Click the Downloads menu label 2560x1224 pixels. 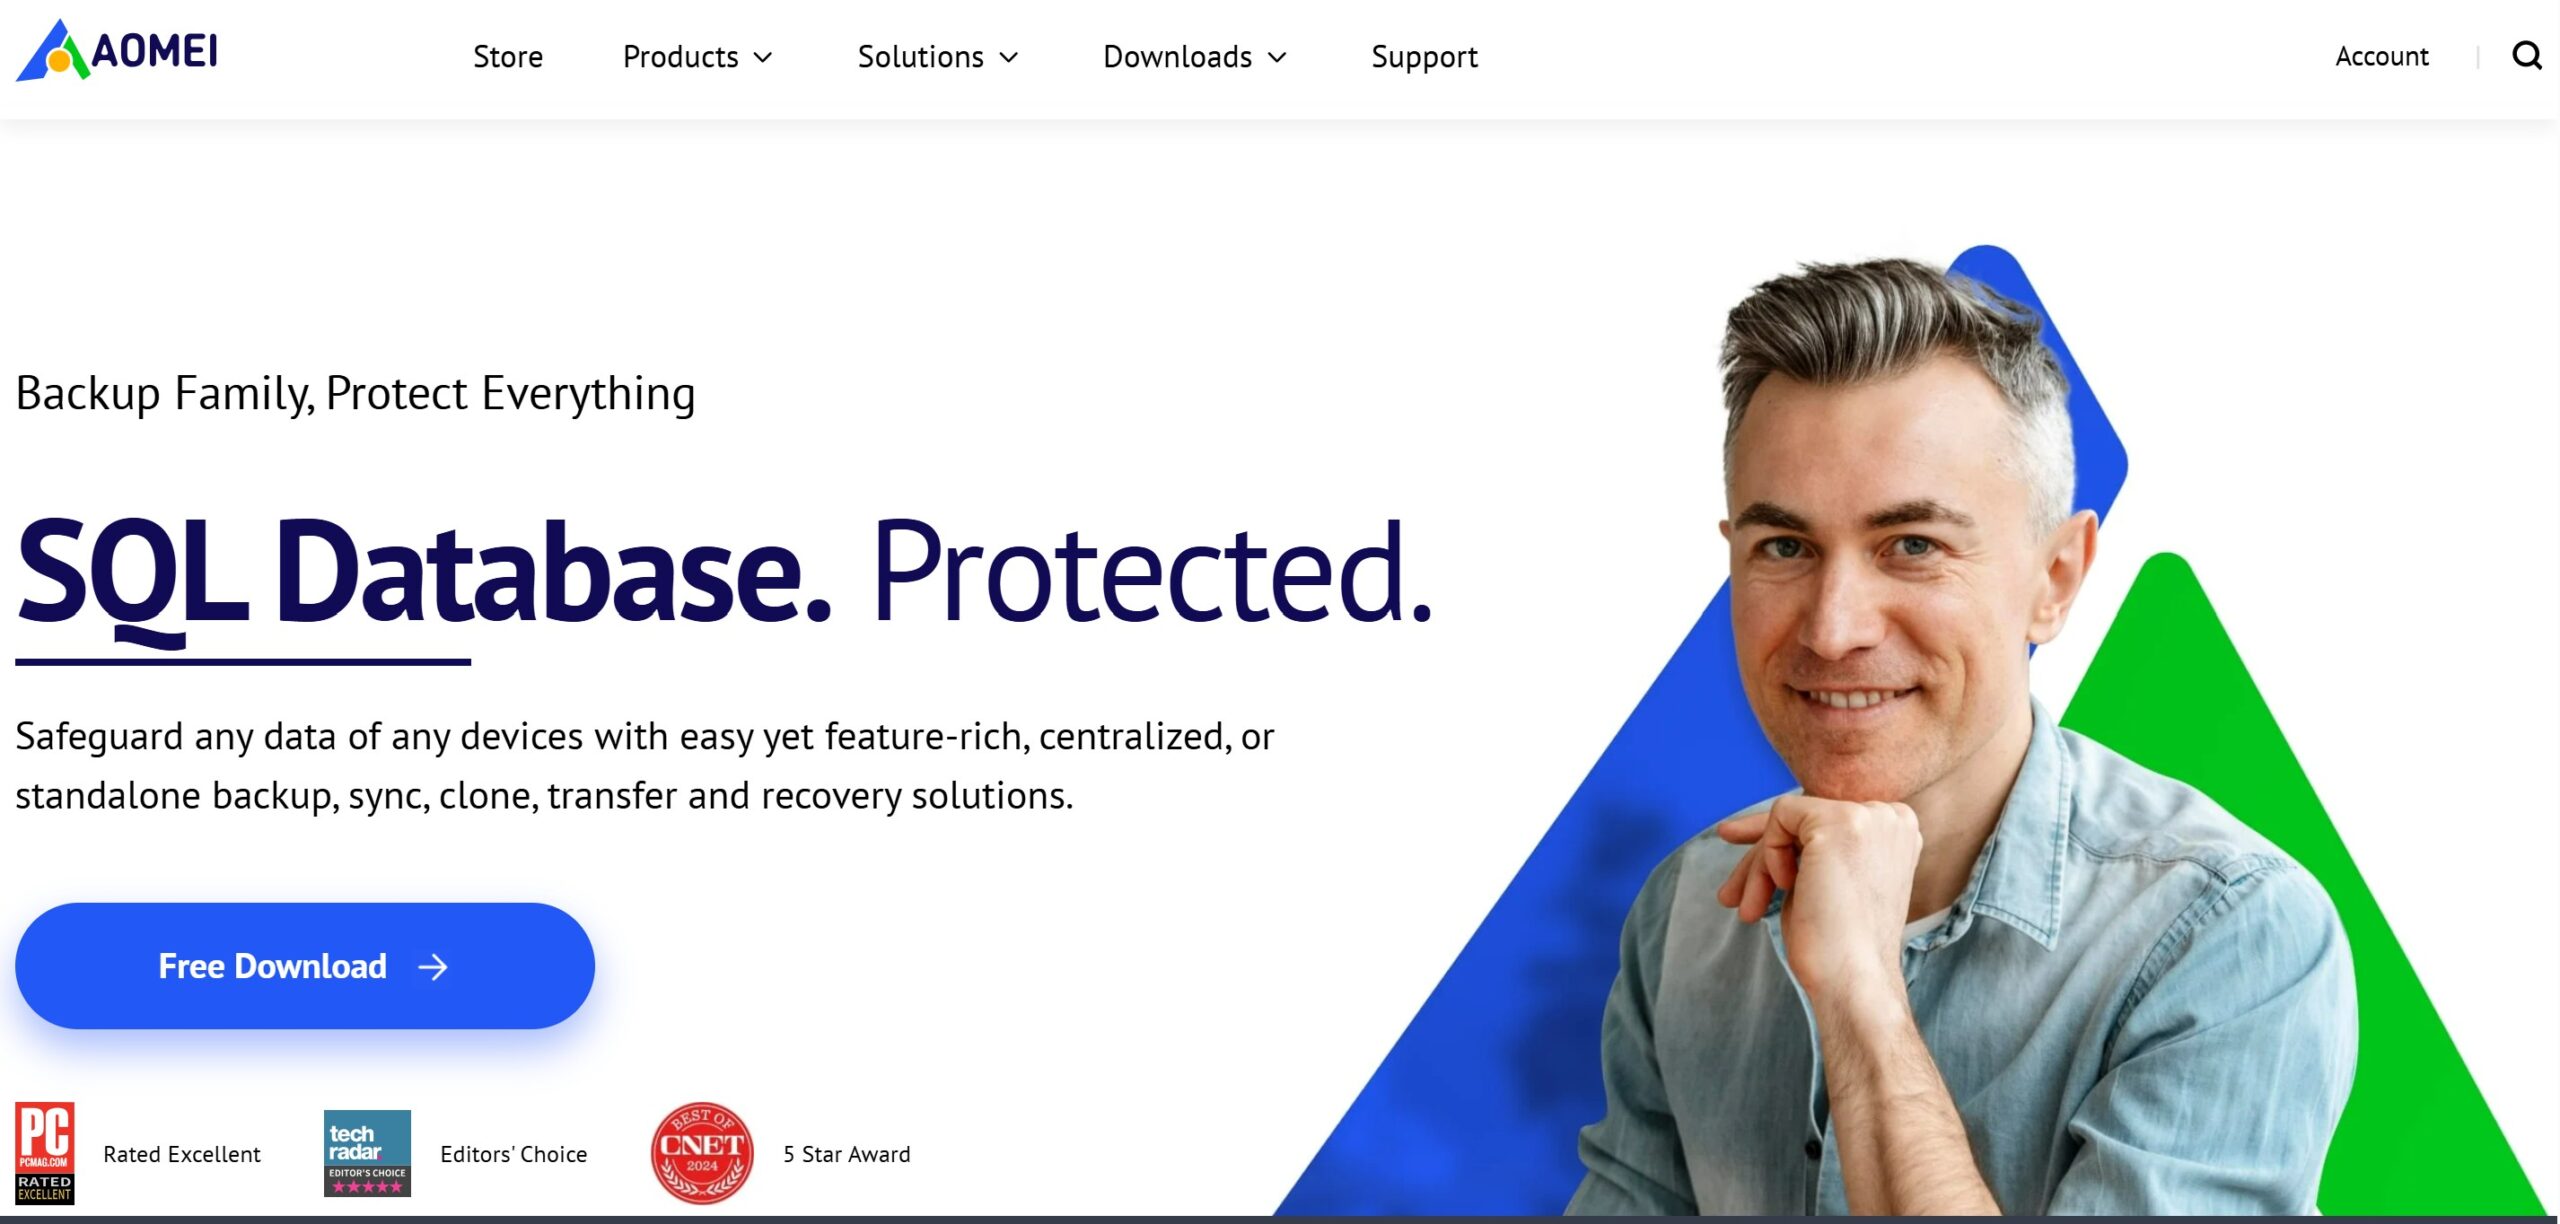1177,57
